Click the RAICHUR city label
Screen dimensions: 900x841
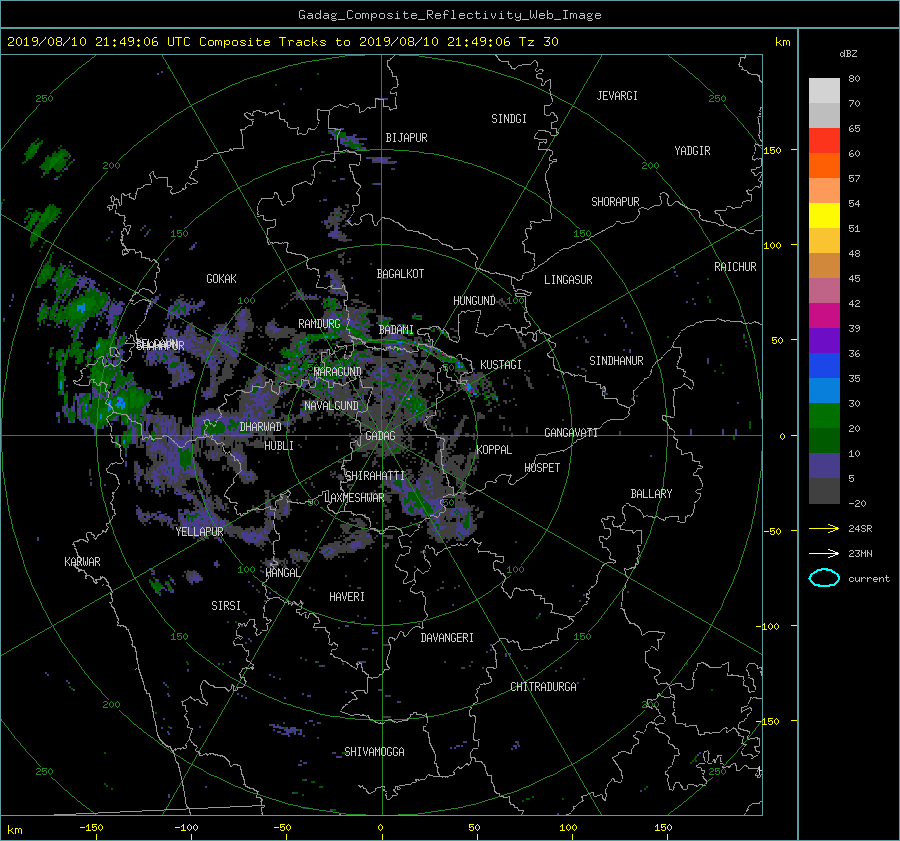click(735, 267)
